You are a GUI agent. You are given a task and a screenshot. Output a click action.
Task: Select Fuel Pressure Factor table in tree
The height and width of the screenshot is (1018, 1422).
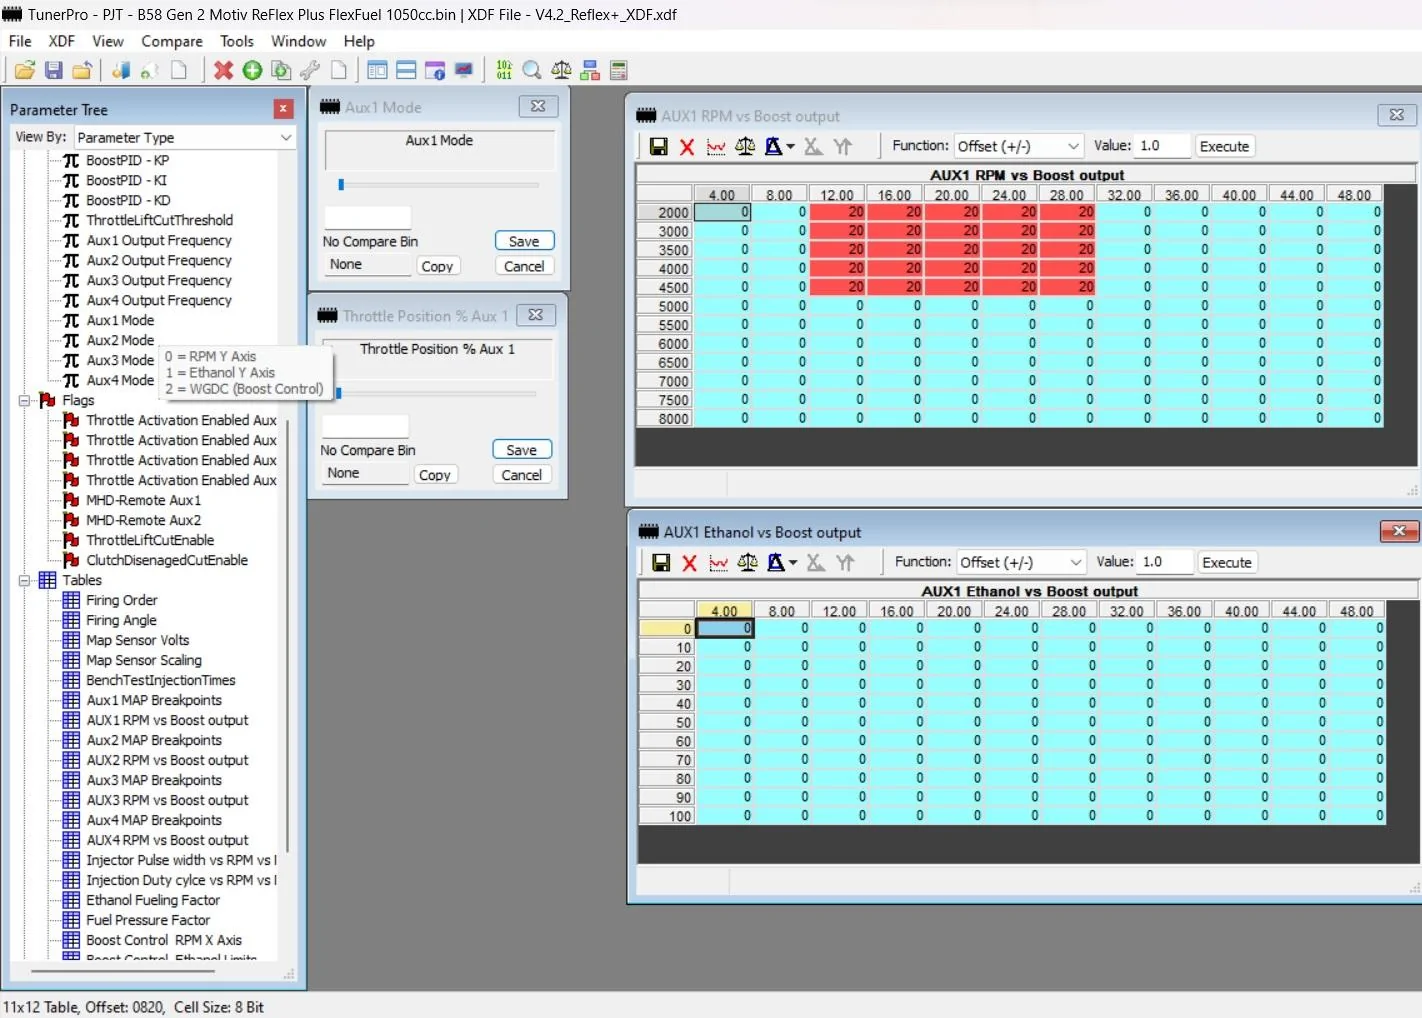point(148,920)
